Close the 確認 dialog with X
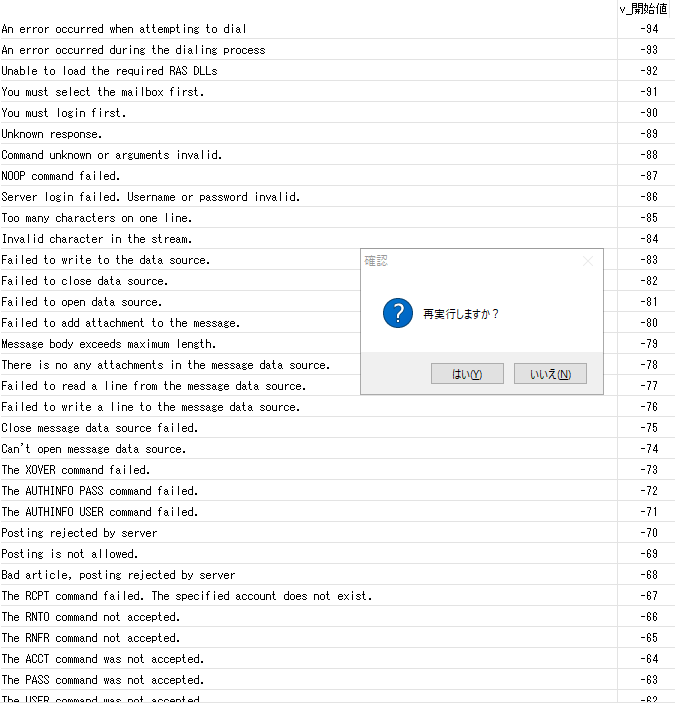Viewport: 677px width, 705px height. pyautogui.click(x=588, y=261)
